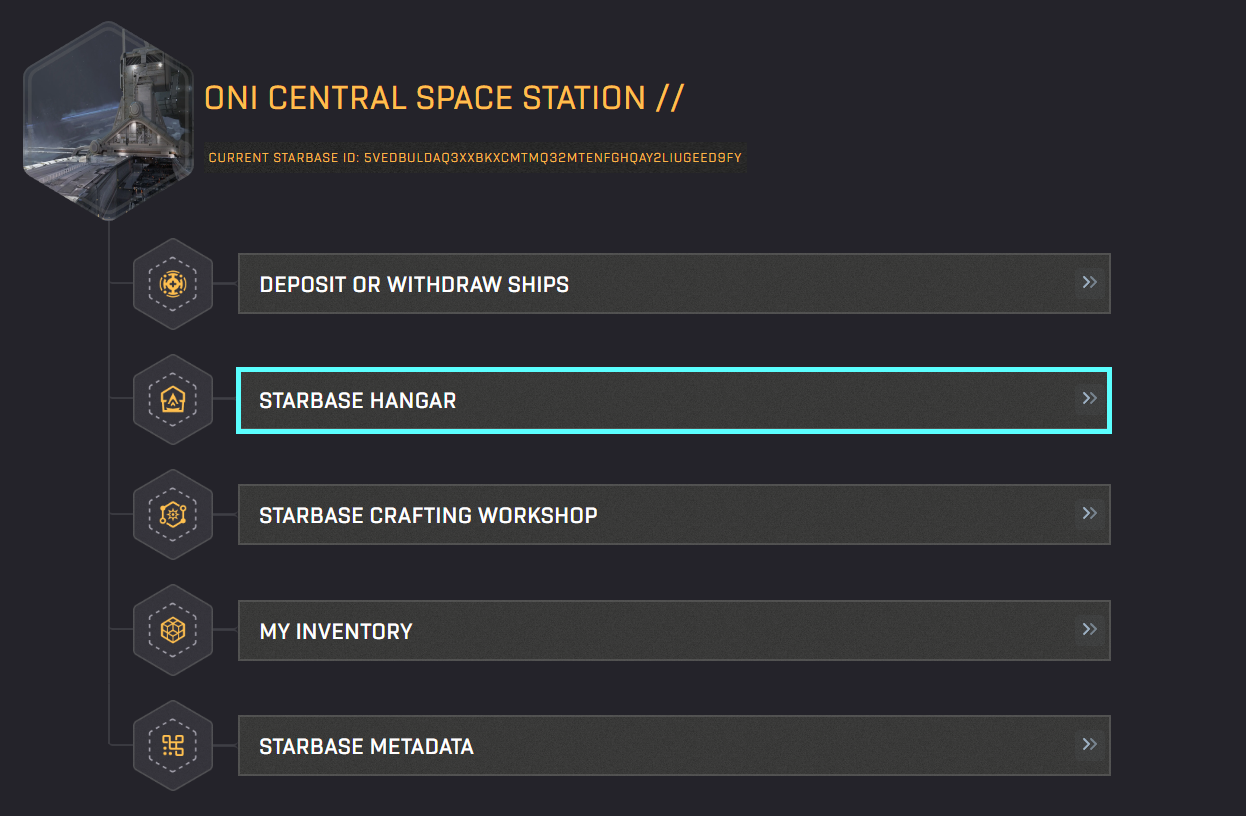This screenshot has height=816, width=1246.
Task: Go to My Inventory
Action: click(x=336, y=632)
